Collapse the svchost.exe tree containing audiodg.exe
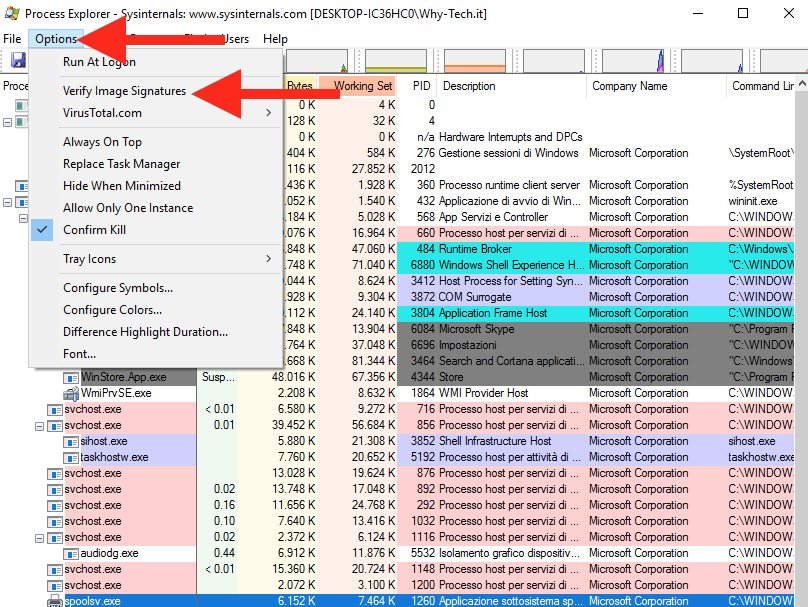Screen dimensions: 808x607 (39, 538)
